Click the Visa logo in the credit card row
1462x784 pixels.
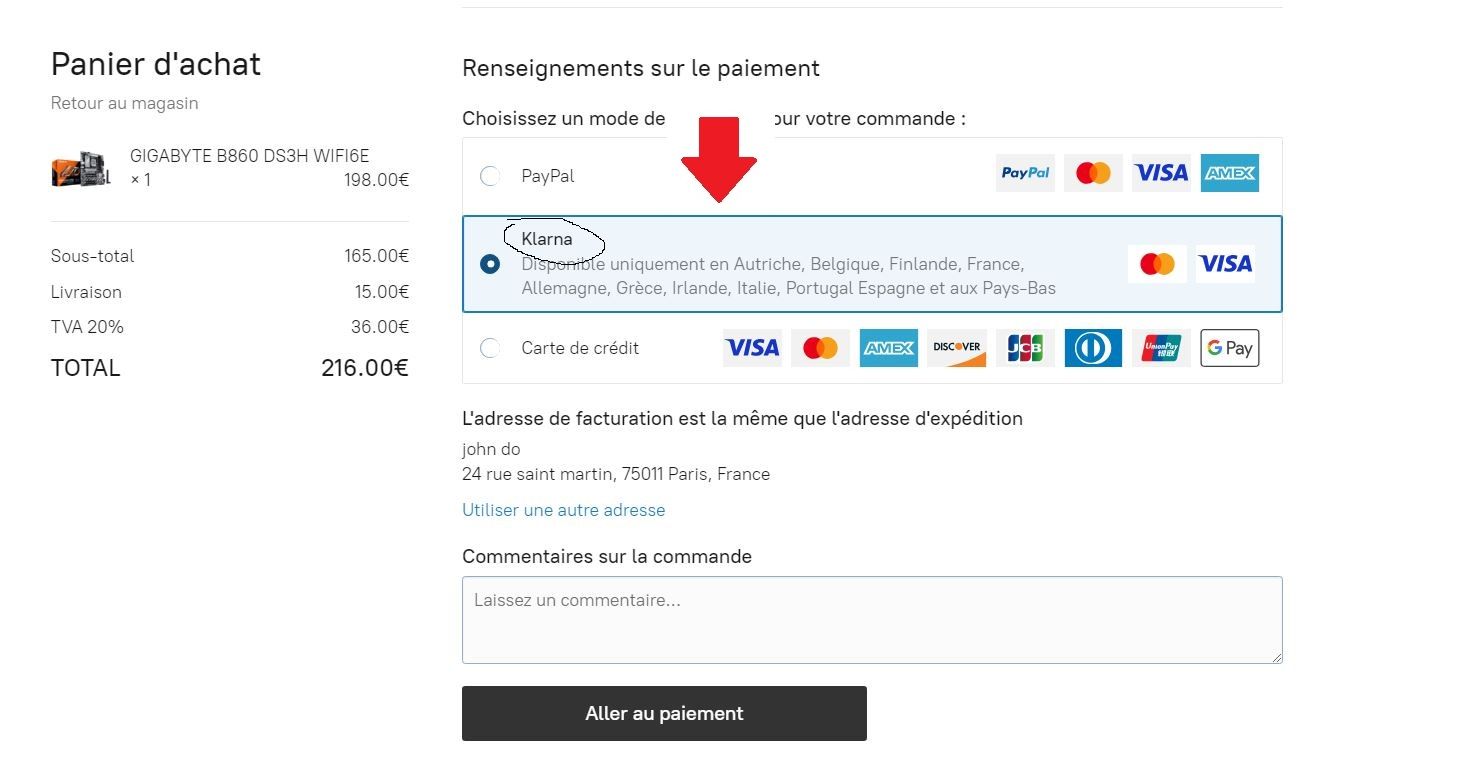[752, 348]
